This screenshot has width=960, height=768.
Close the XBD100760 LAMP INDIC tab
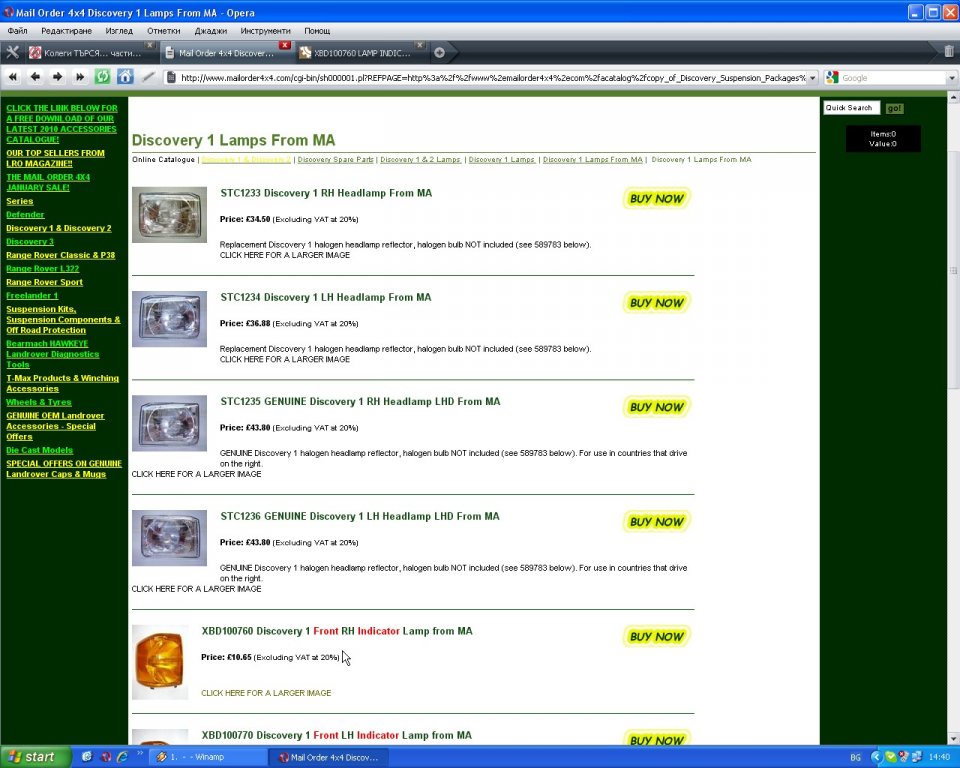point(419,45)
